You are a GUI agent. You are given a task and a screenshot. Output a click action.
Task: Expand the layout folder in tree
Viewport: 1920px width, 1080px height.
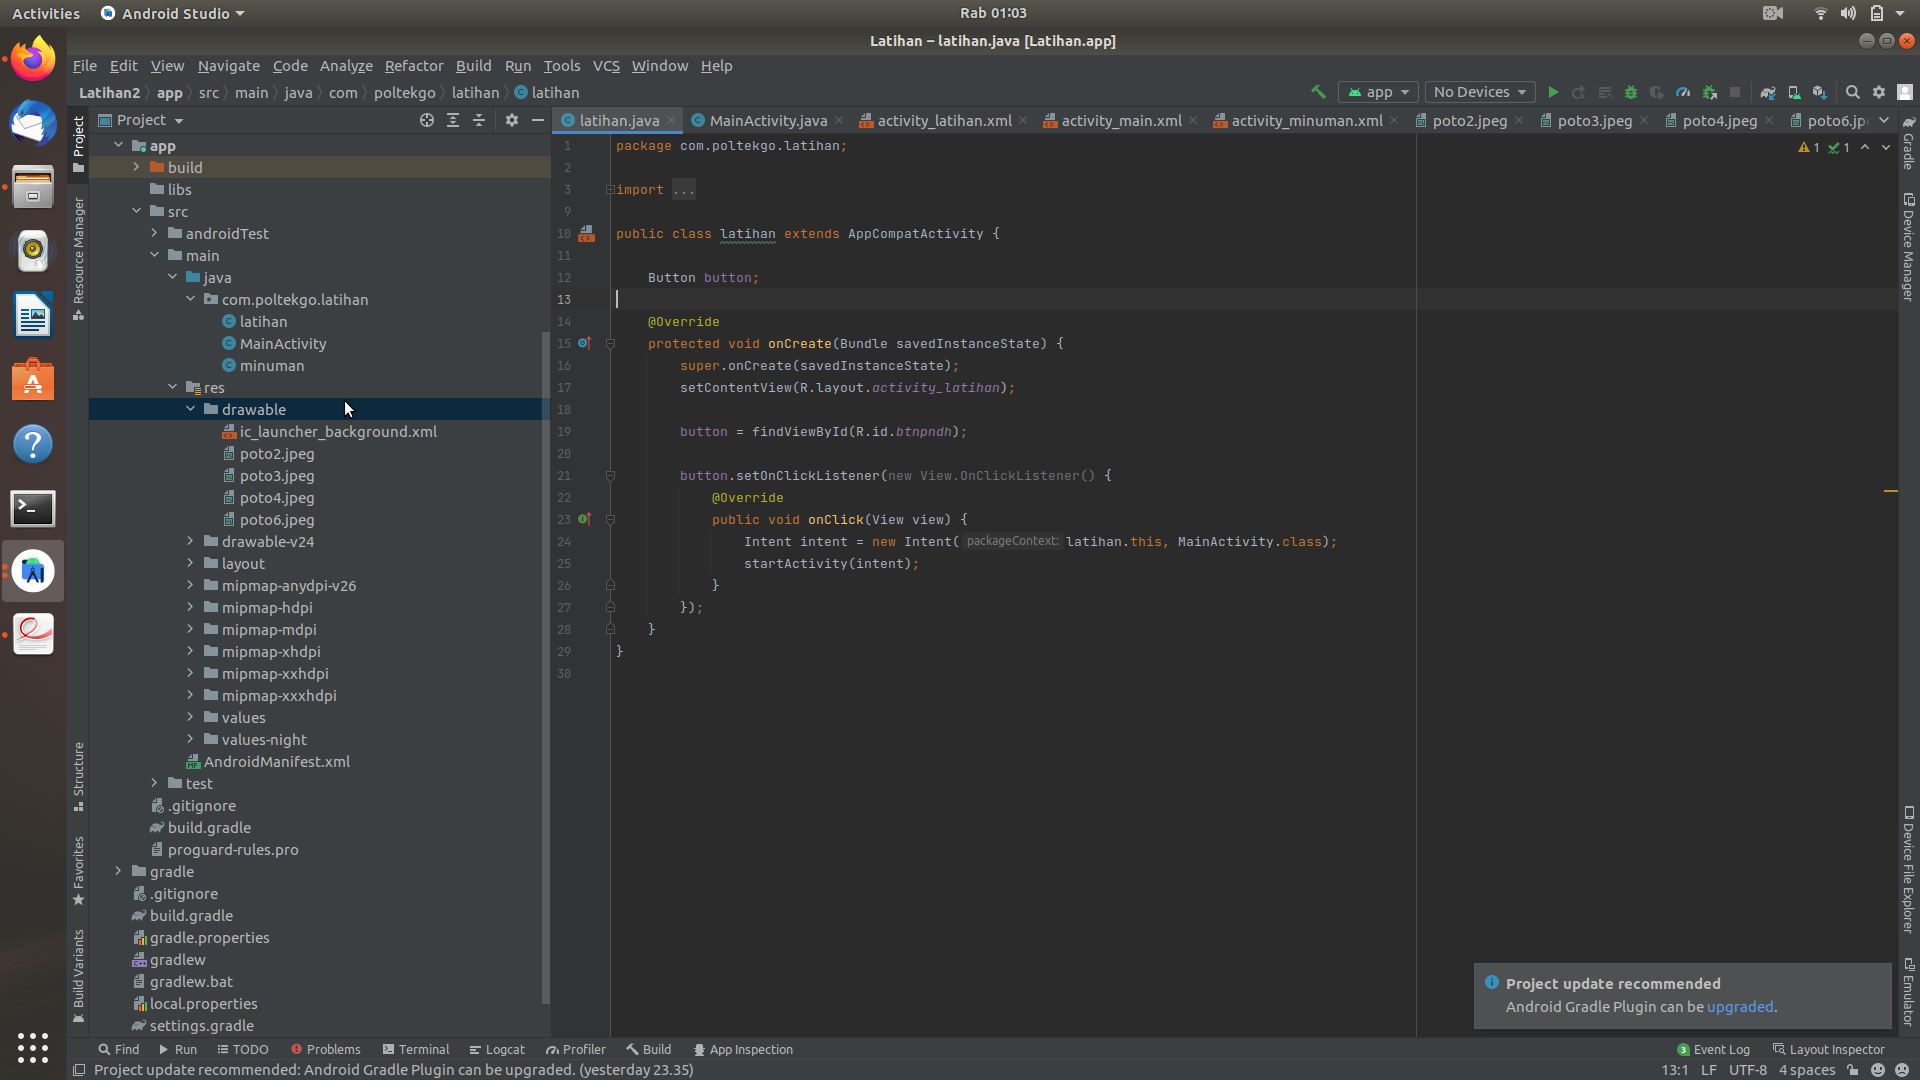point(190,563)
